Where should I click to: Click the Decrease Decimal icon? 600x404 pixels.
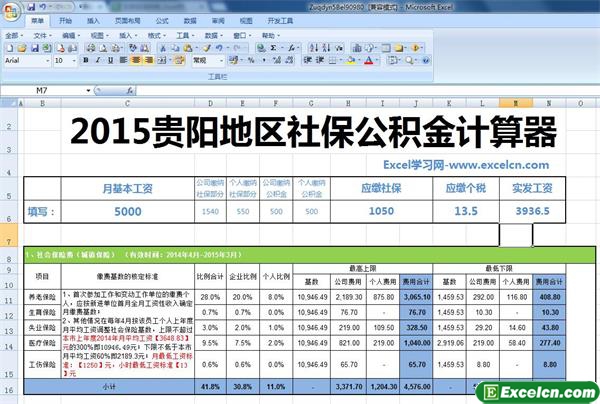(x=289, y=60)
